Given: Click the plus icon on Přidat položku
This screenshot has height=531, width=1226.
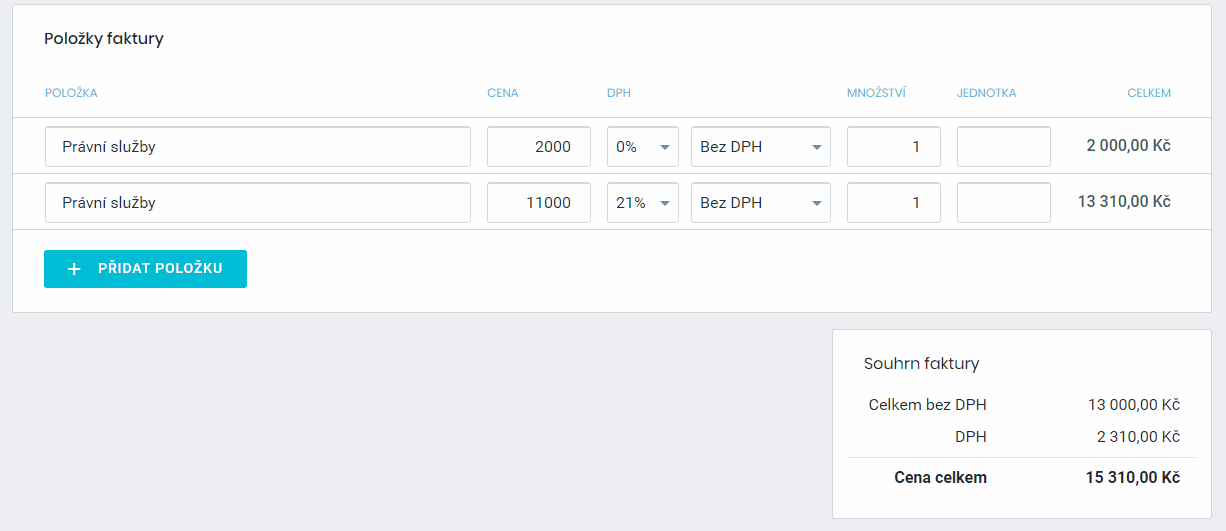Looking at the screenshot, I should point(74,269).
